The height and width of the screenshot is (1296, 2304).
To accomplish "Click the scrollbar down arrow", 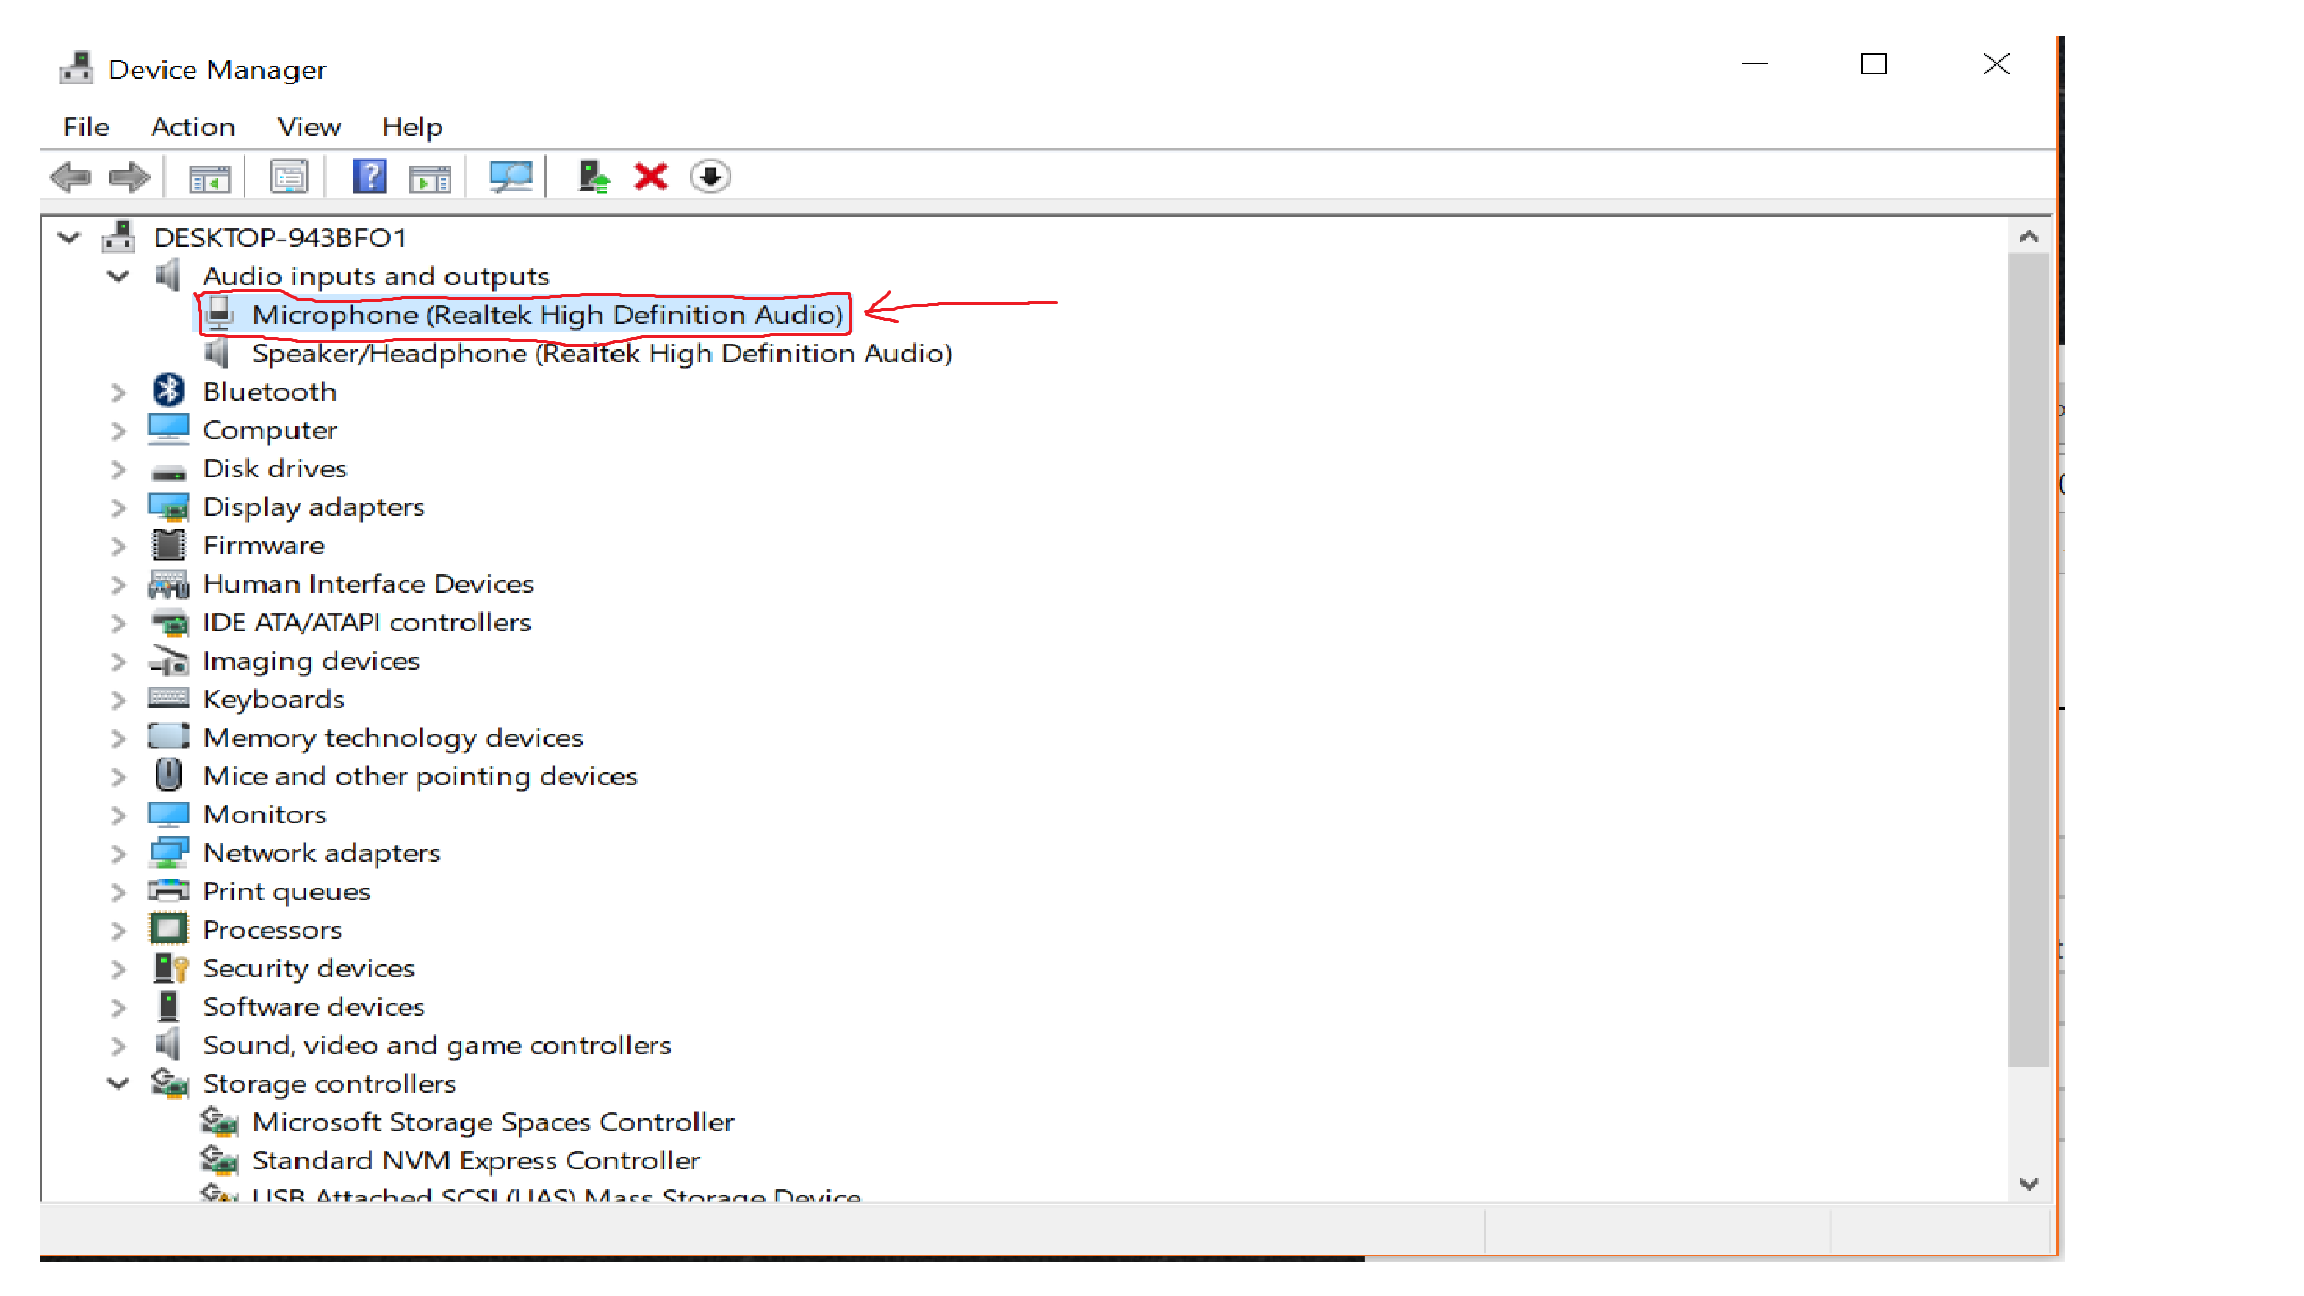I will pos(2028,1184).
